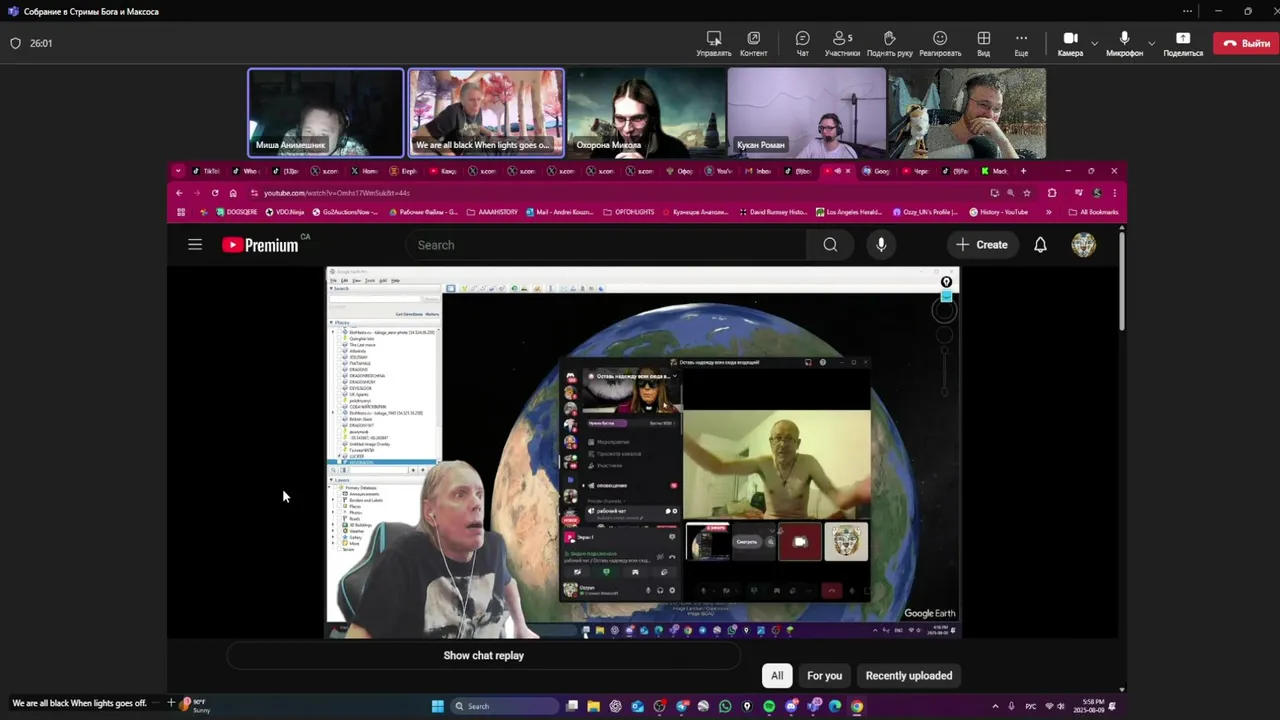Switch to the TikTok browser tab

(x=206, y=171)
